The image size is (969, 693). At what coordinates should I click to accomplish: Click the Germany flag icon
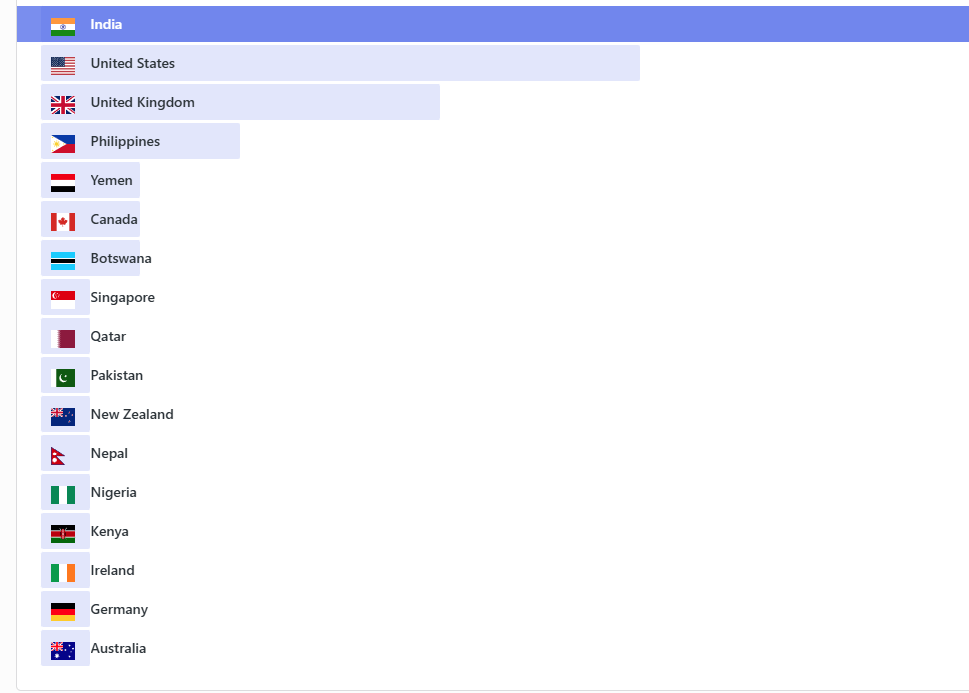pos(63,610)
